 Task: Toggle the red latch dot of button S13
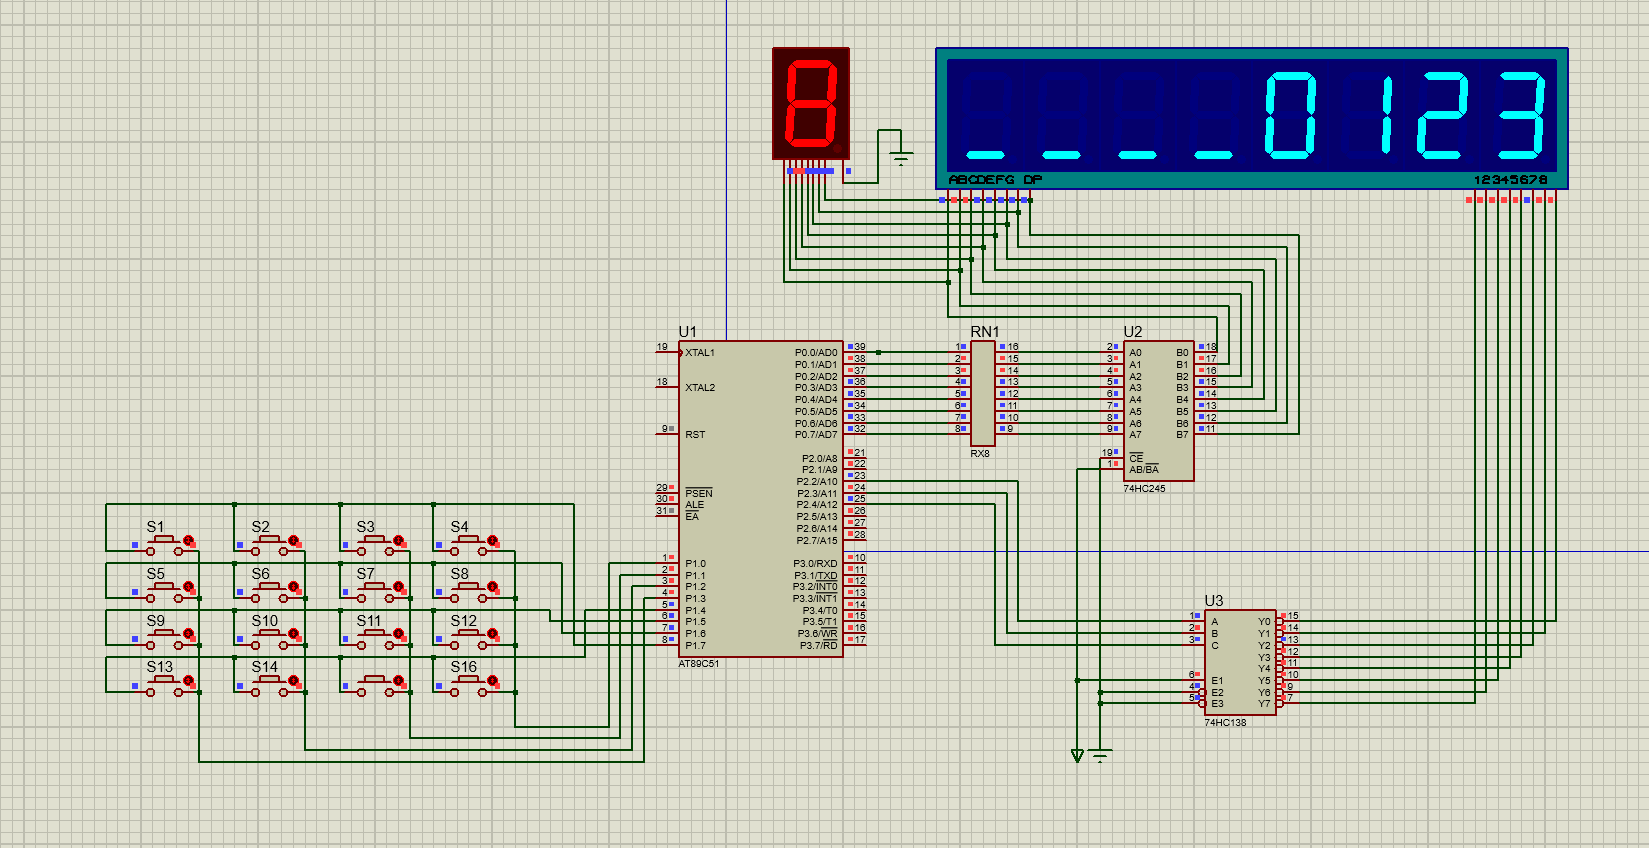coord(188,681)
